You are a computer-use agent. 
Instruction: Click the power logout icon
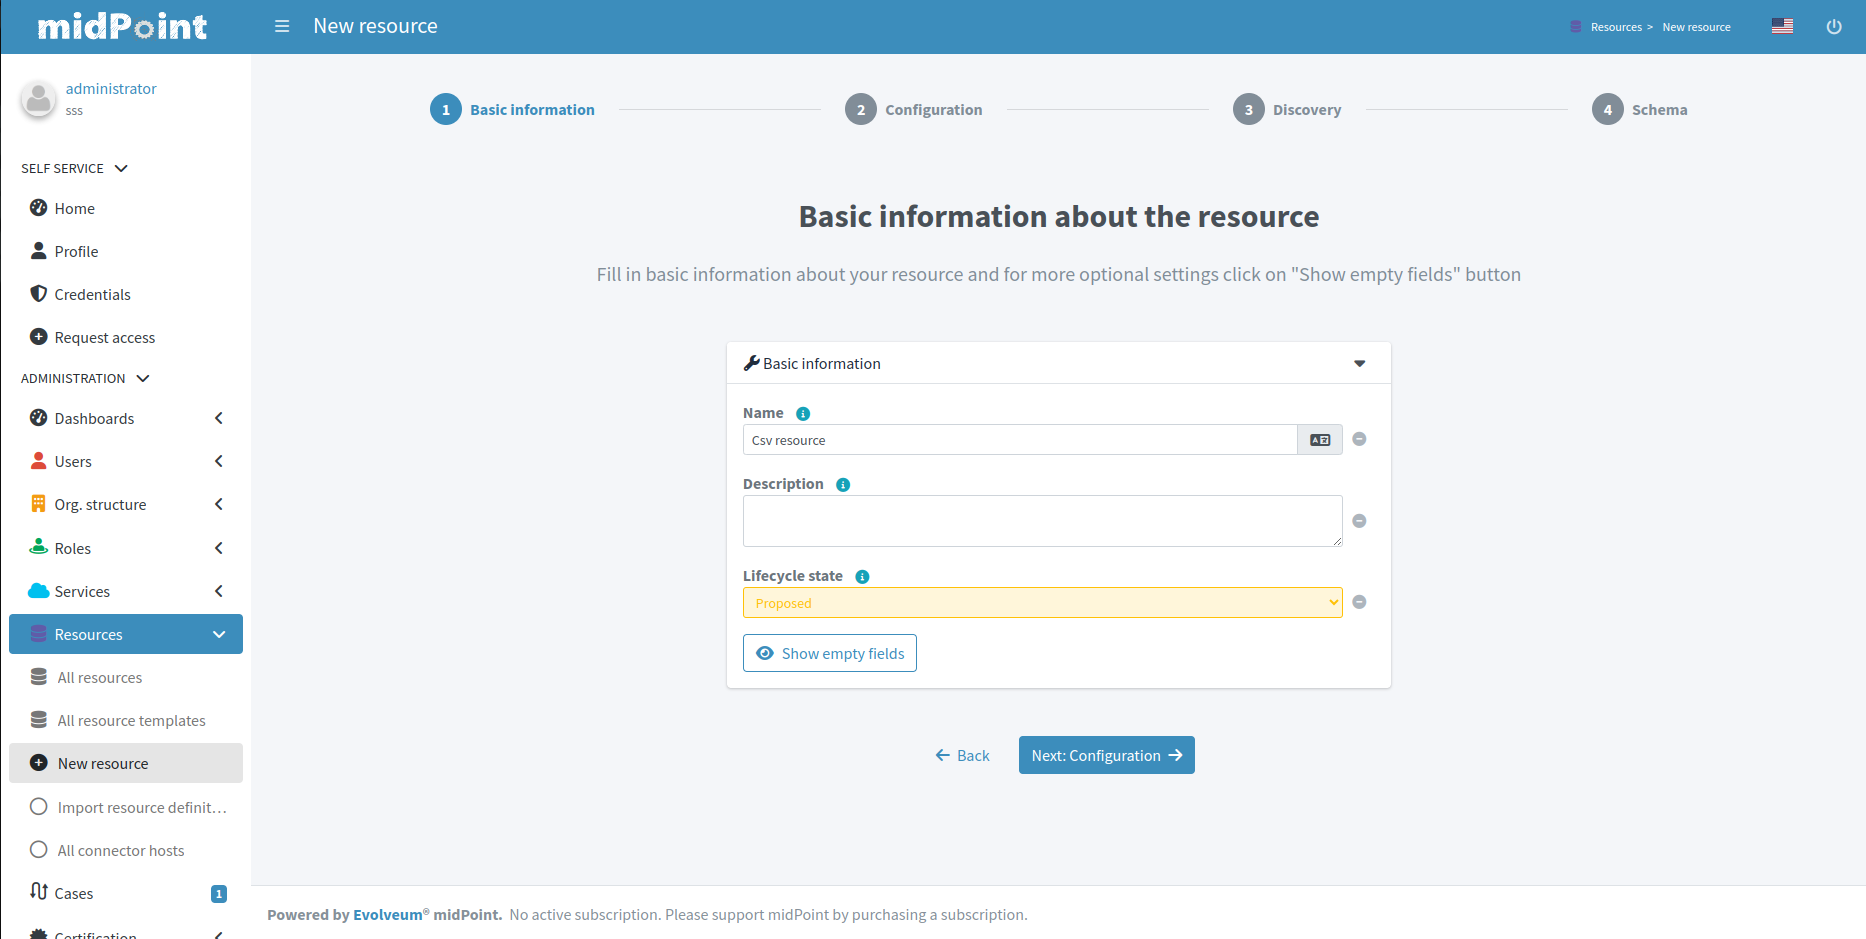(x=1834, y=27)
